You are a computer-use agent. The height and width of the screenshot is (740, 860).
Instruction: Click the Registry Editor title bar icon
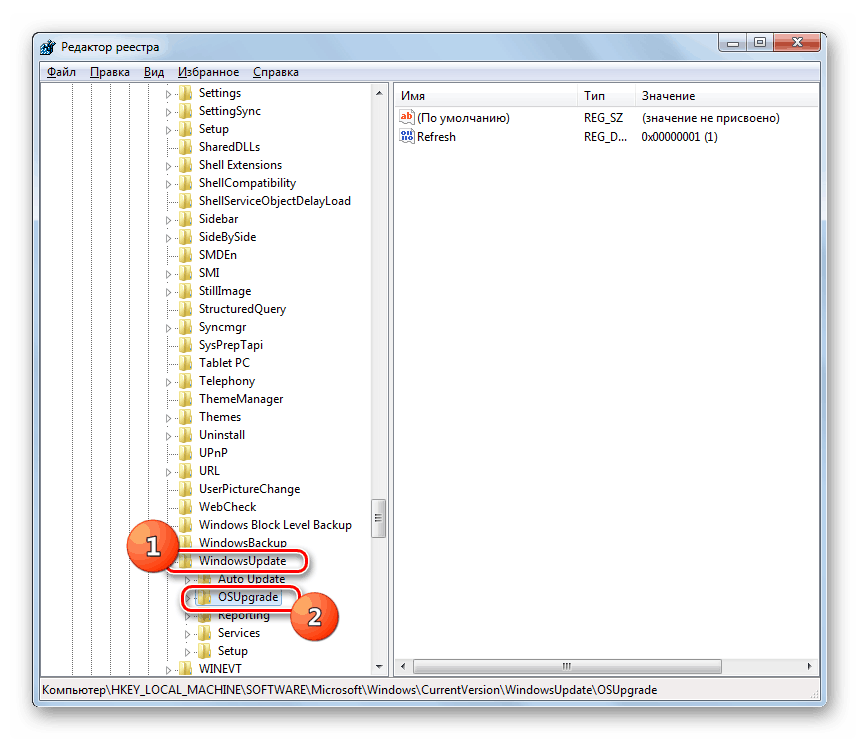click(x=48, y=47)
